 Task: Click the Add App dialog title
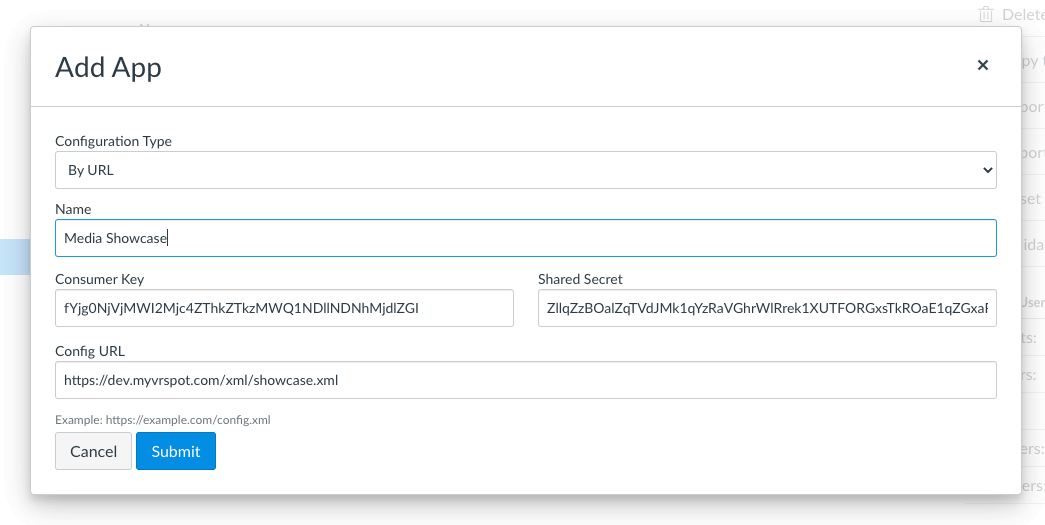108,67
